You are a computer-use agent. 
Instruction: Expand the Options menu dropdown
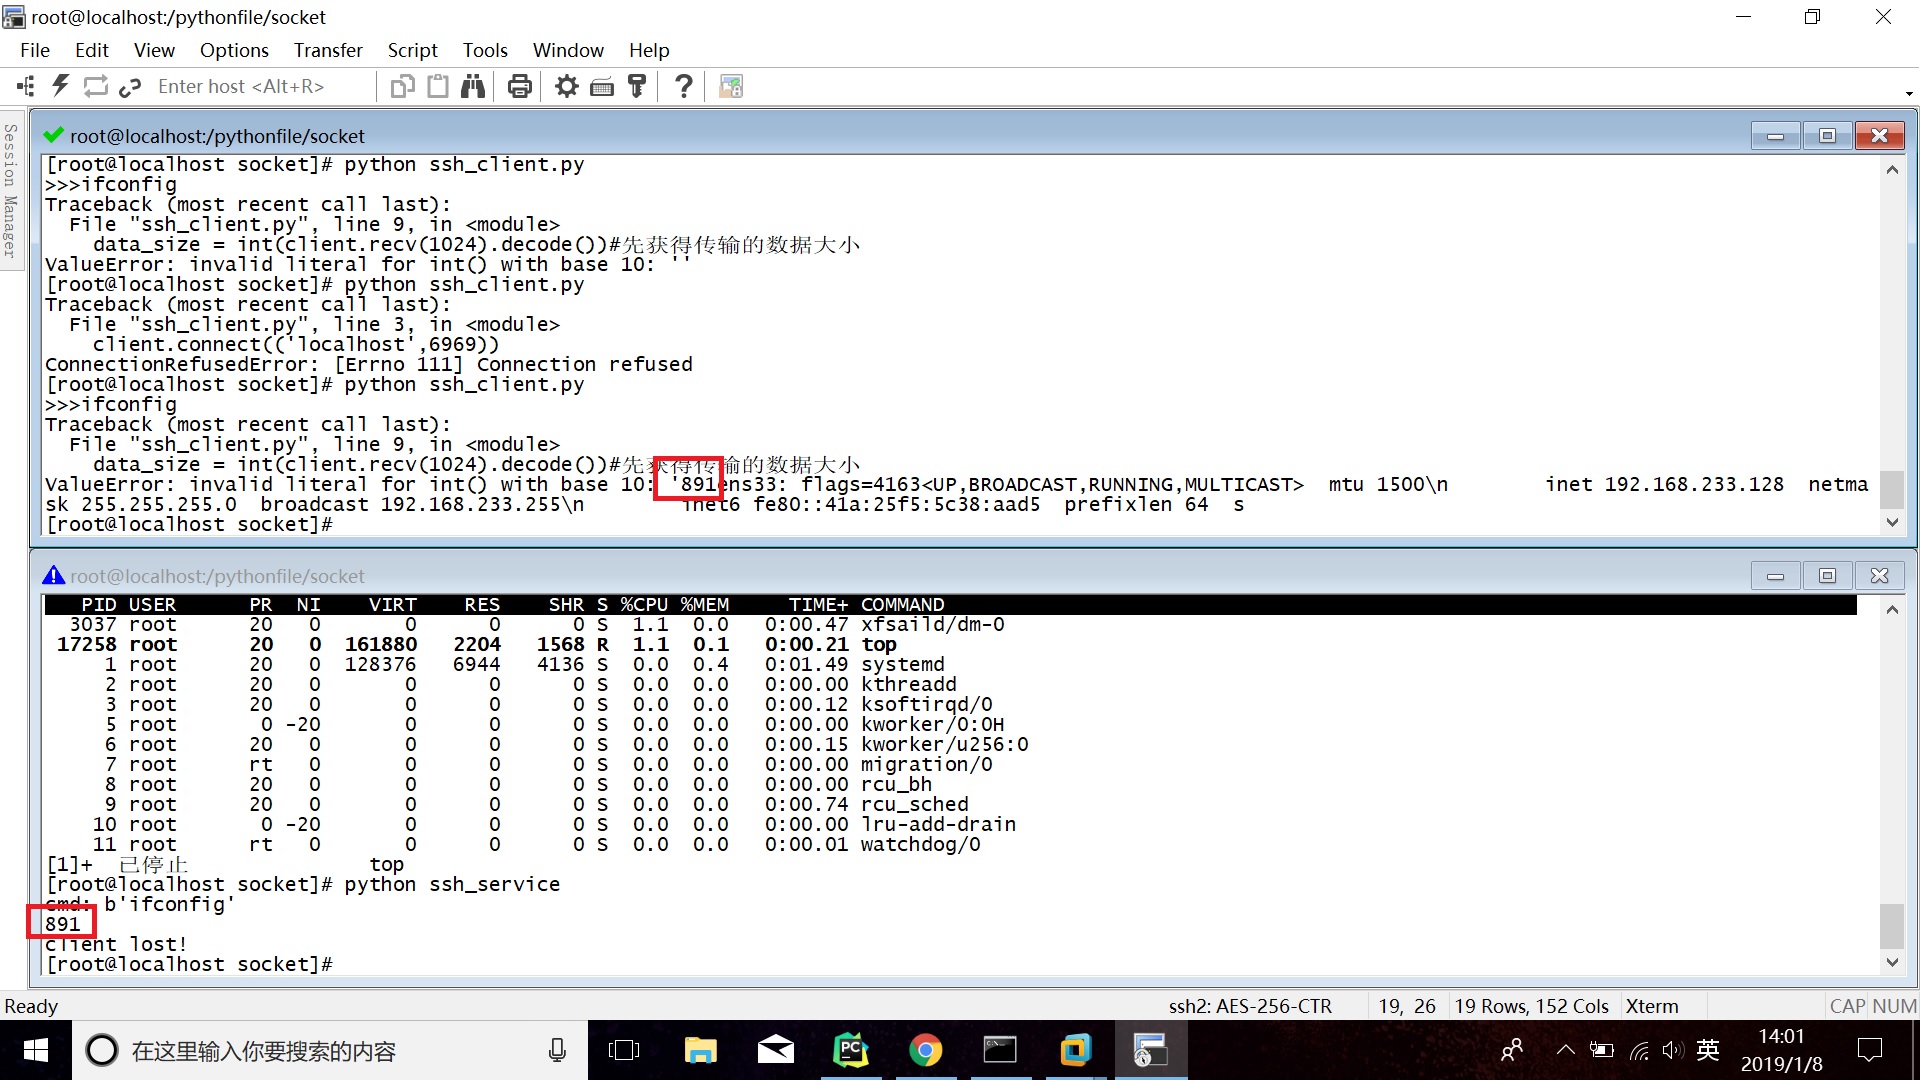(233, 50)
